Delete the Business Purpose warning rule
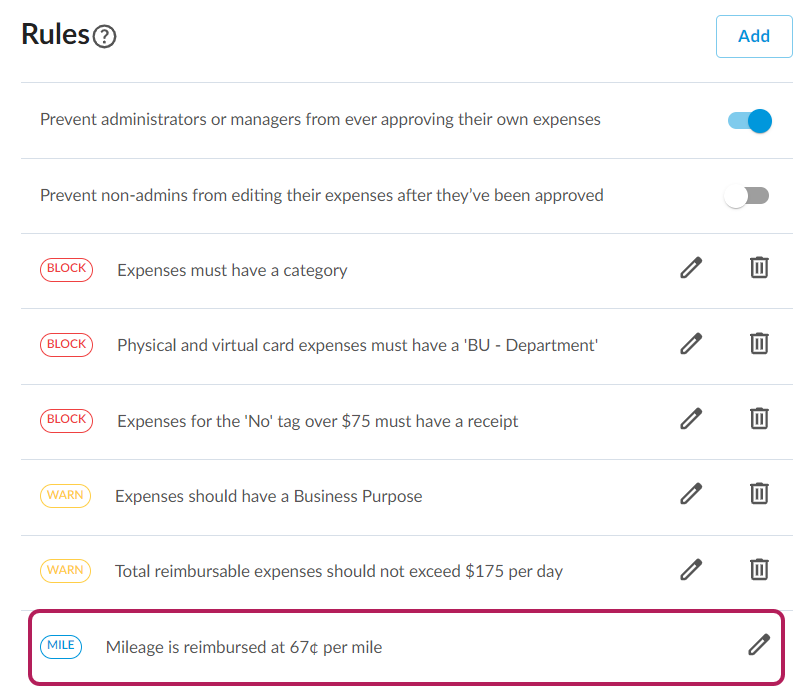This screenshot has width=806, height=697. [759, 493]
